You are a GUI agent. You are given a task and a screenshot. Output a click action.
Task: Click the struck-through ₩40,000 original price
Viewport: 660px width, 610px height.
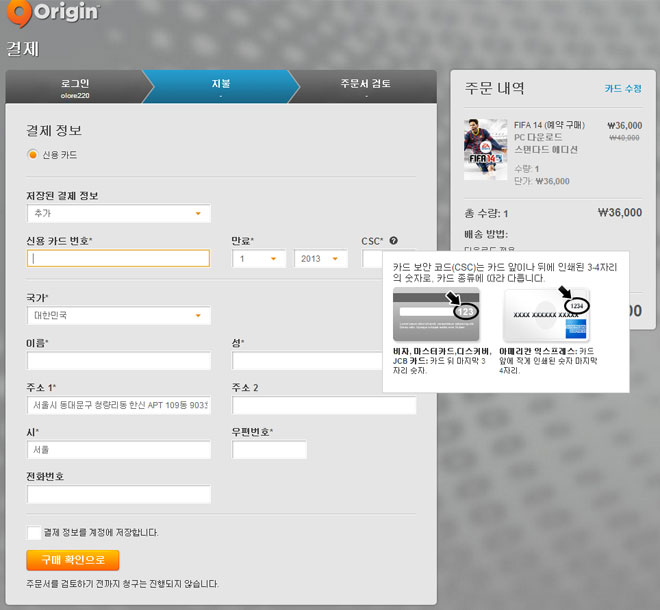point(624,138)
